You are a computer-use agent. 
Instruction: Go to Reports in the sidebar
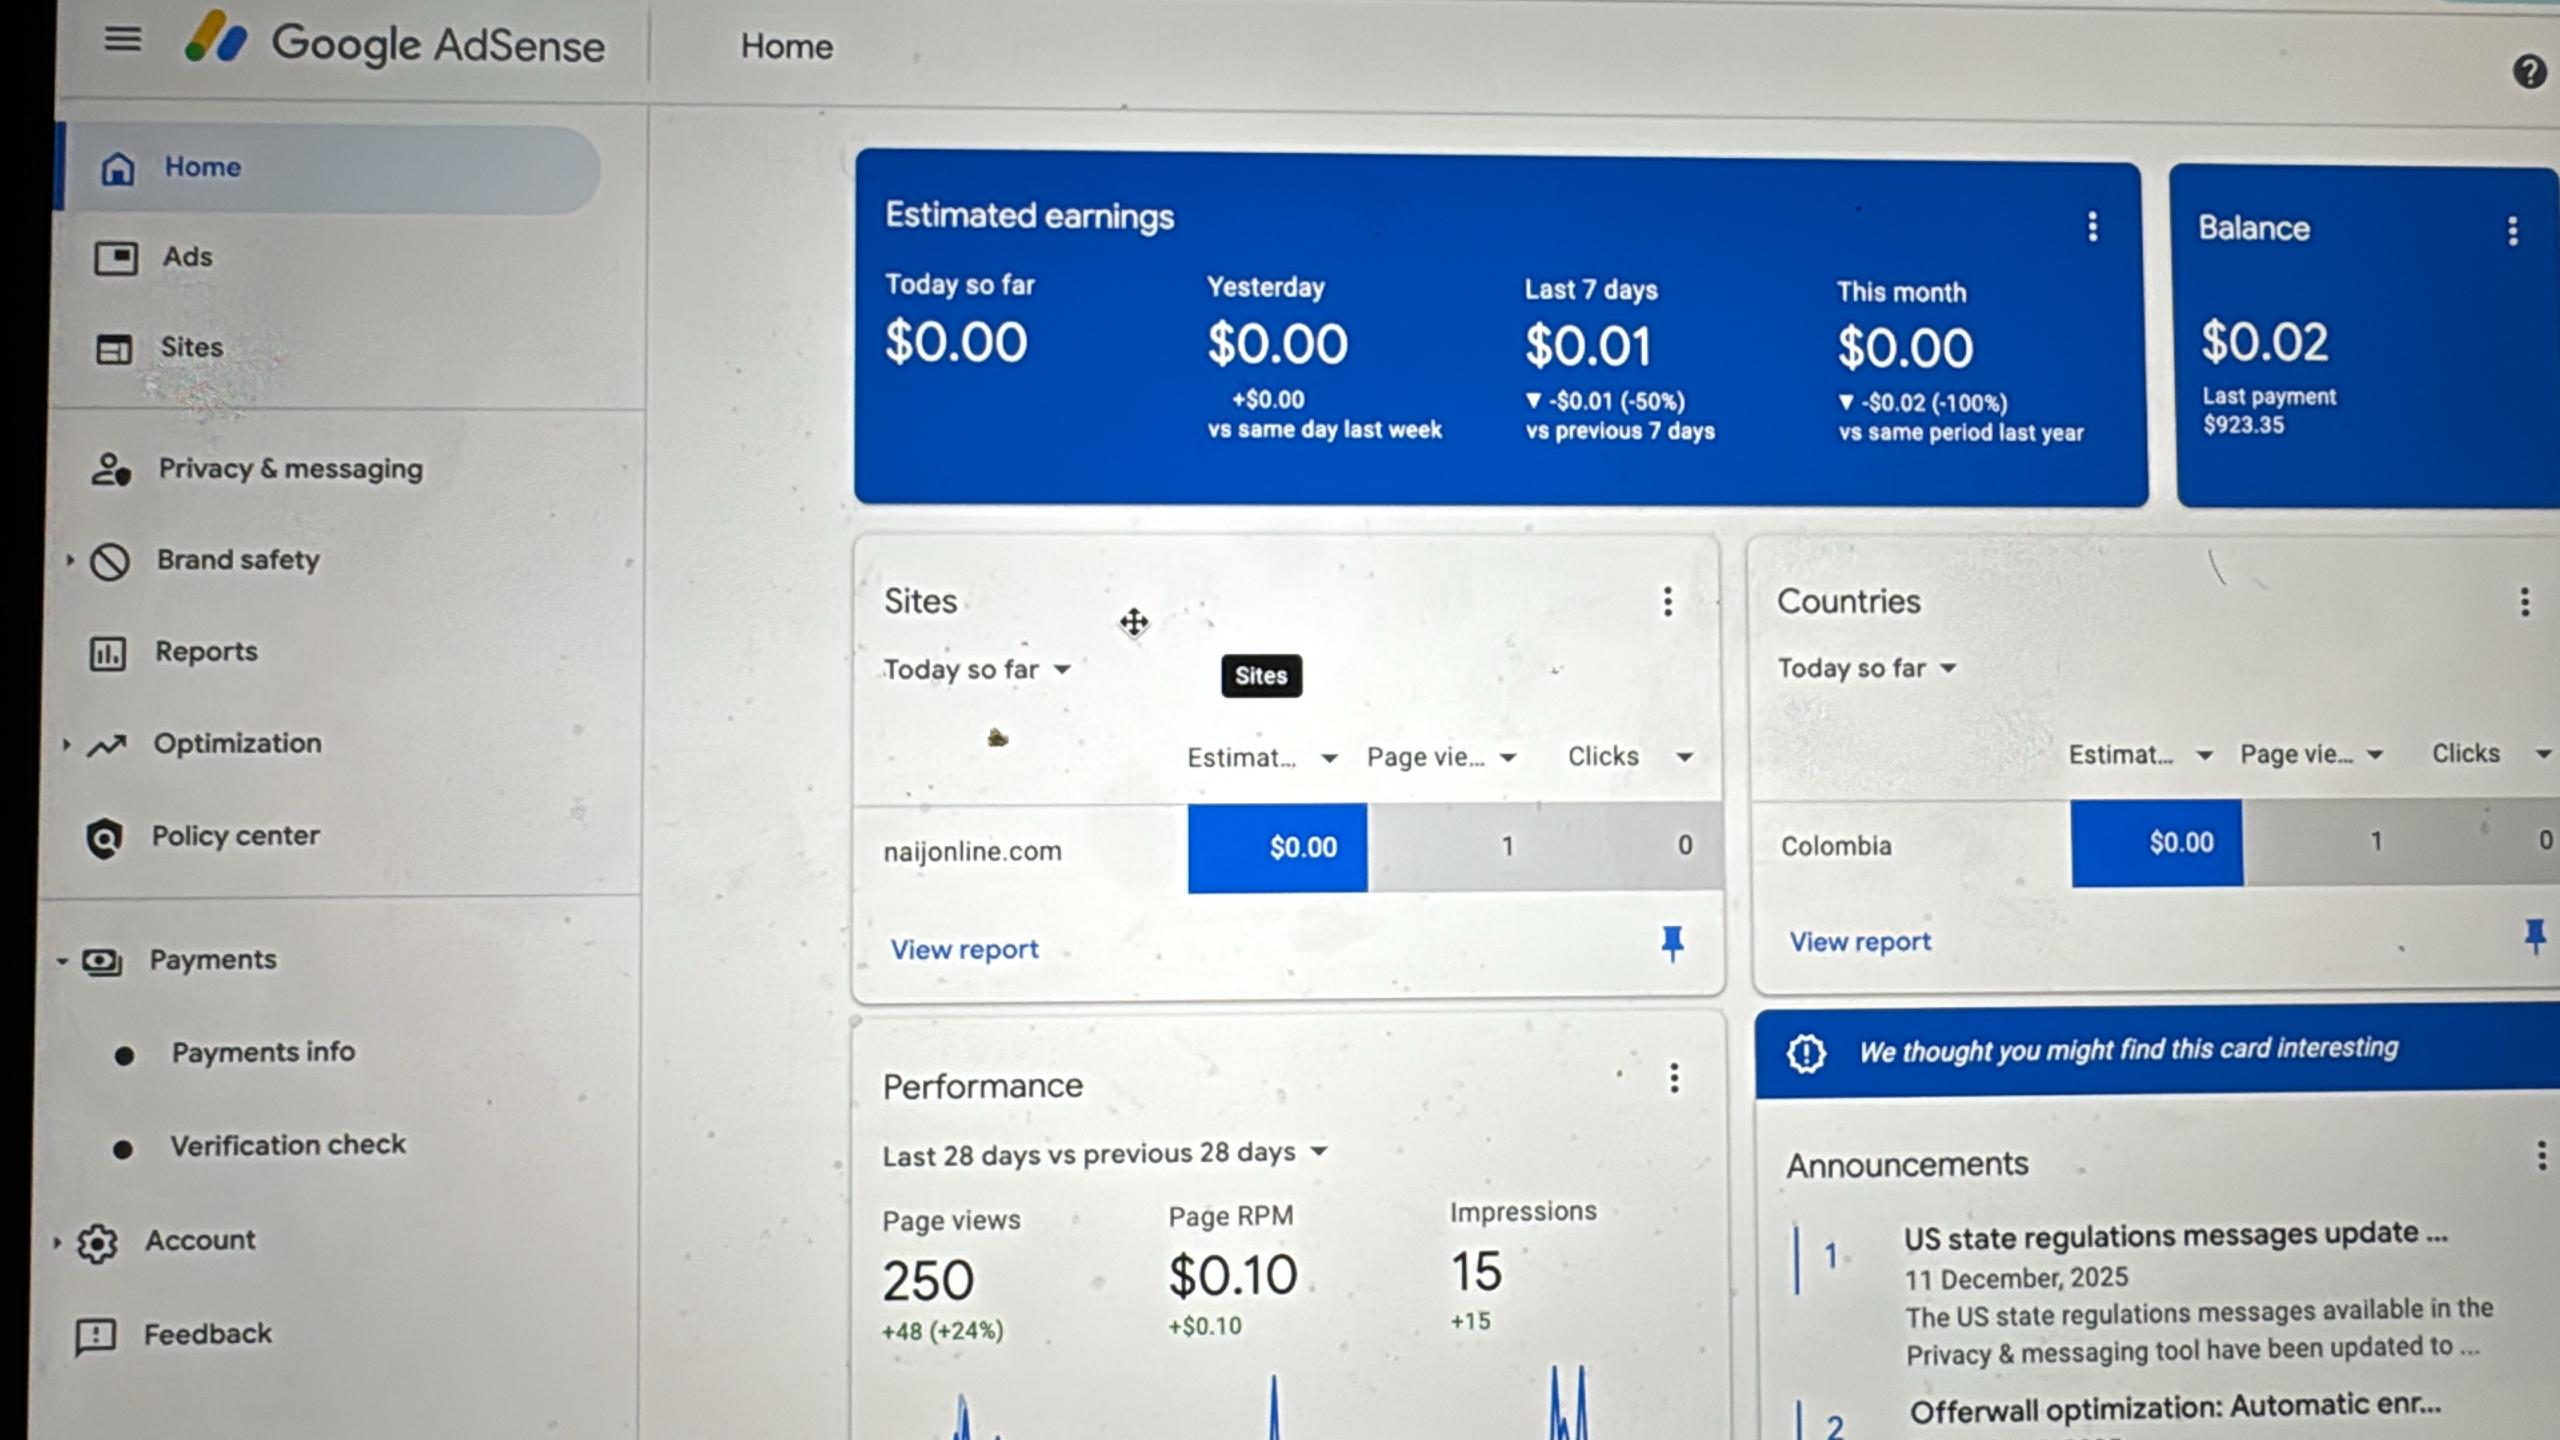coord(205,652)
